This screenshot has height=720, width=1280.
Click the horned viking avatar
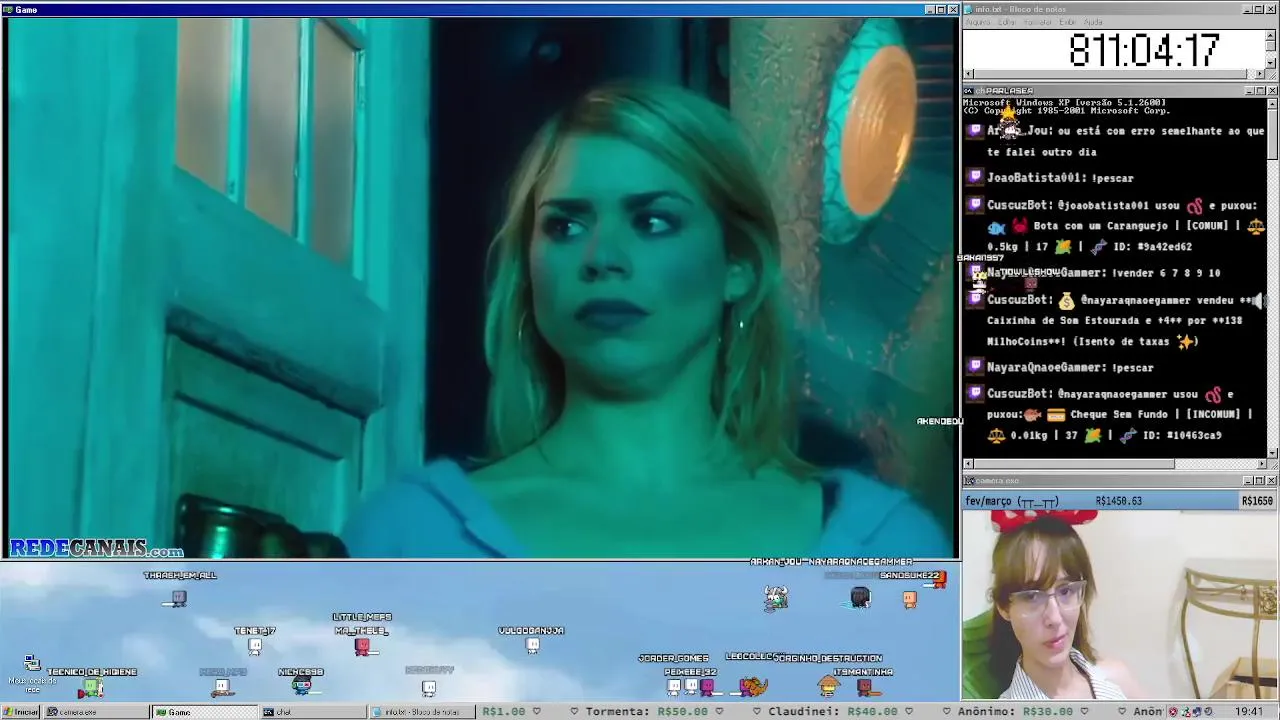pyautogui.click(x=775, y=598)
